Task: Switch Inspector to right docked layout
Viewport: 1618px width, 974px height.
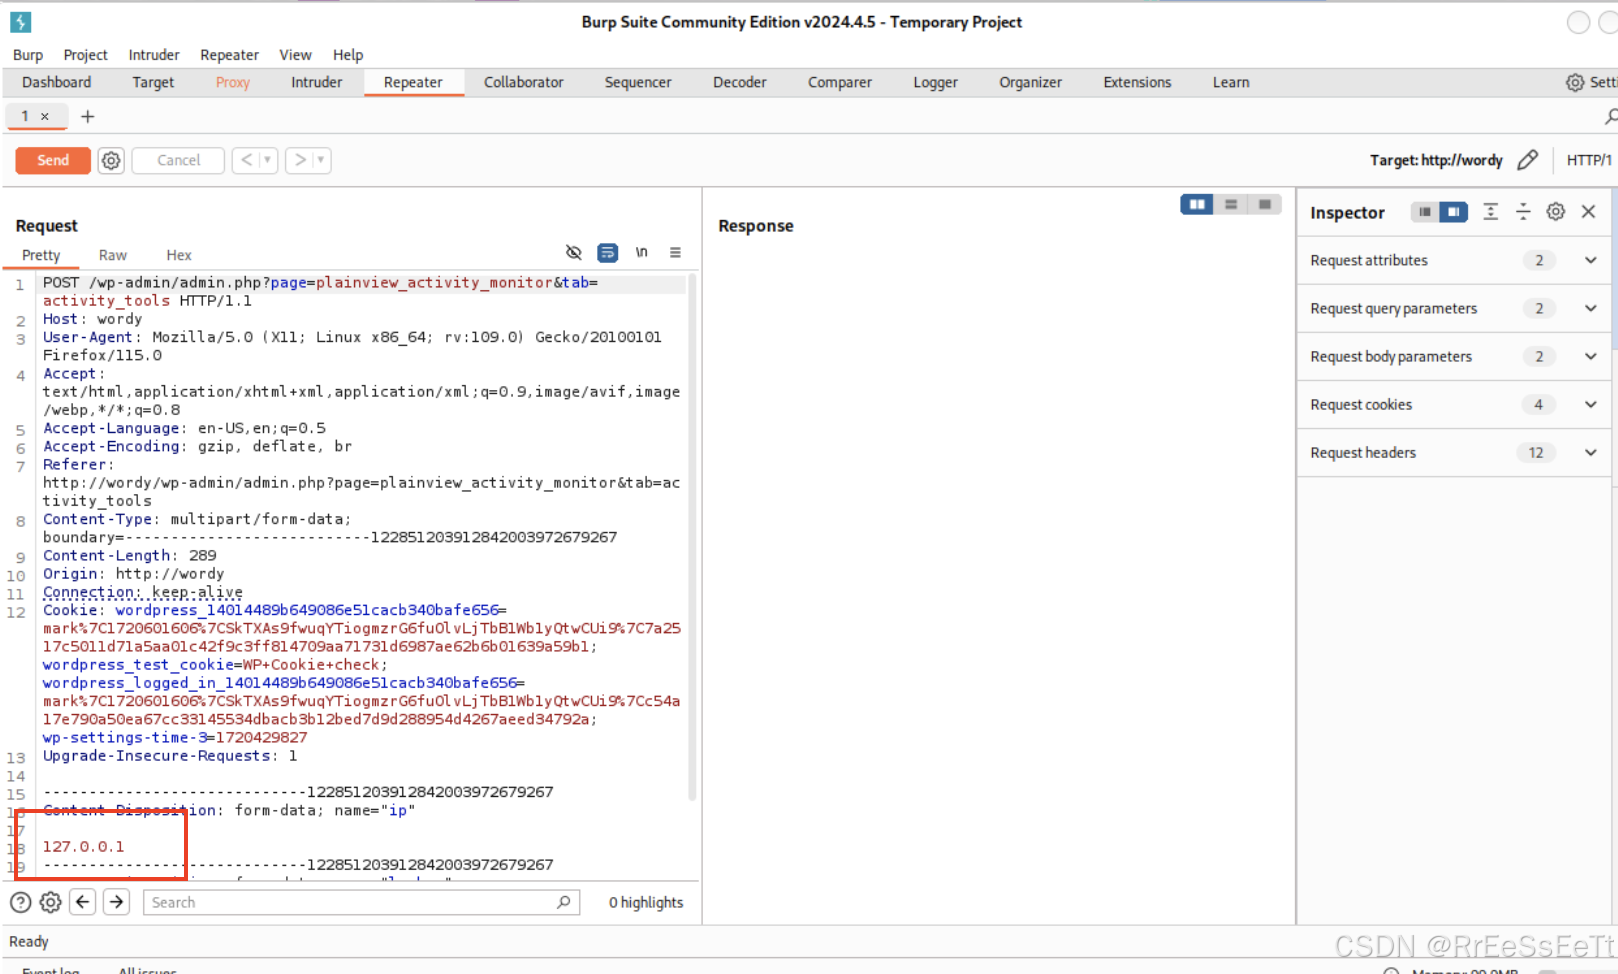Action: coord(1453,212)
